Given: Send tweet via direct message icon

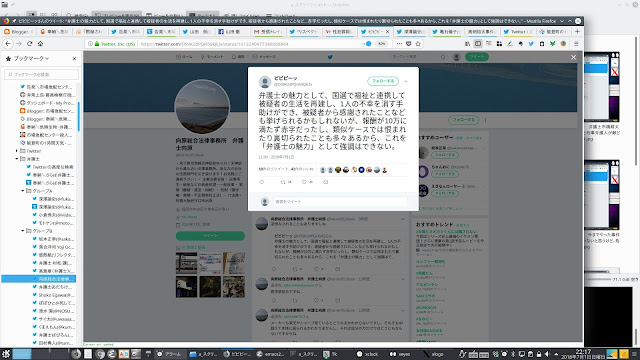Looking at the screenshot, I should tap(325, 182).
